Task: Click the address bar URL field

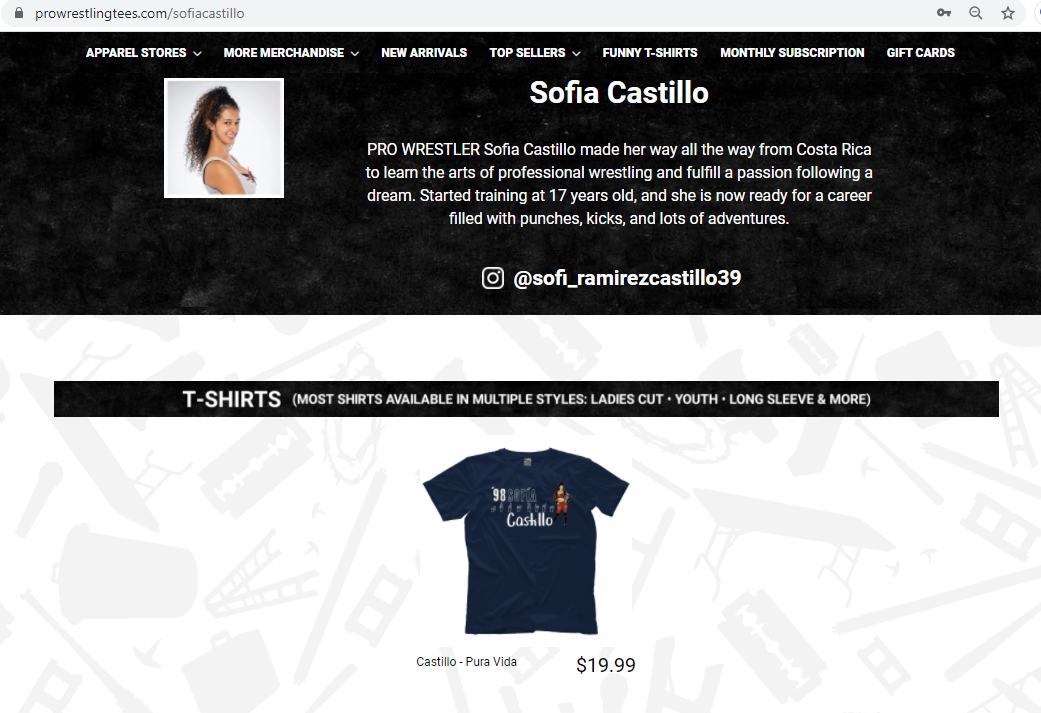Action: tap(465, 13)
